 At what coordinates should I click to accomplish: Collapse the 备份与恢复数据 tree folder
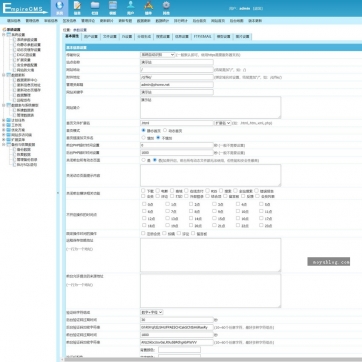click(4, 145)
